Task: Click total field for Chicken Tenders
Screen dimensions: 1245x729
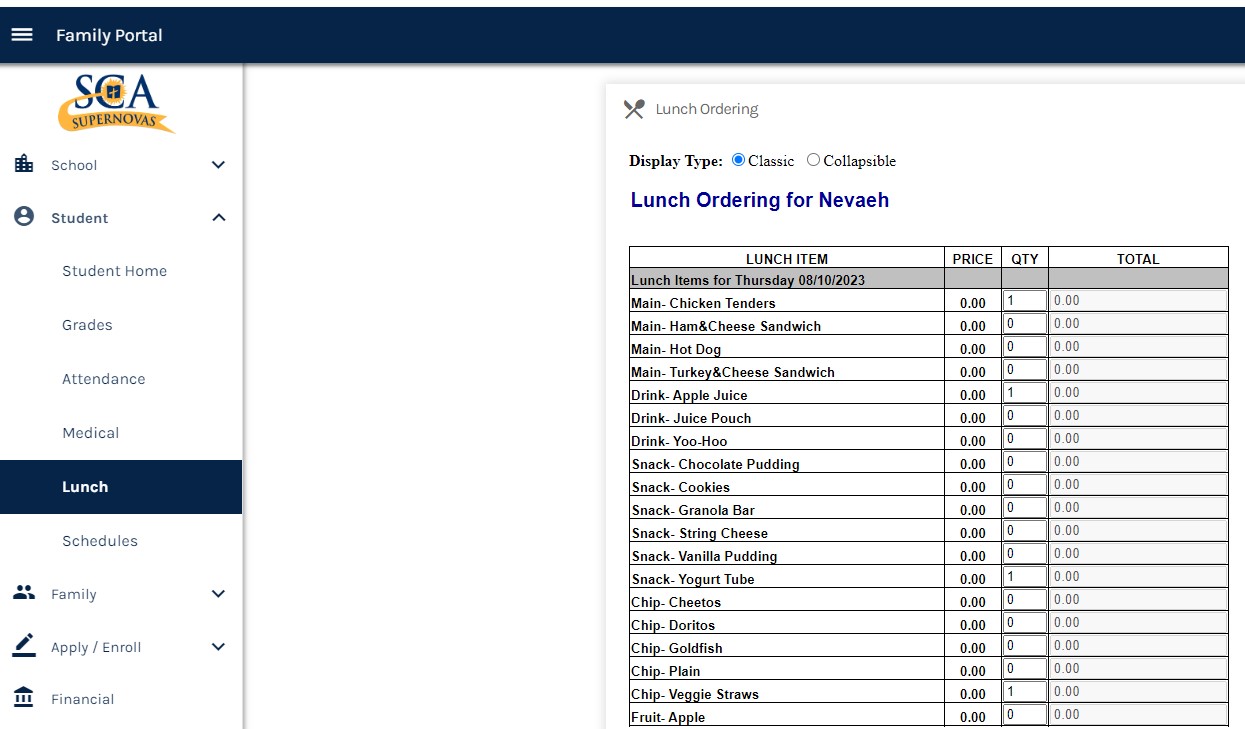Action: (x=1138, y=300)
